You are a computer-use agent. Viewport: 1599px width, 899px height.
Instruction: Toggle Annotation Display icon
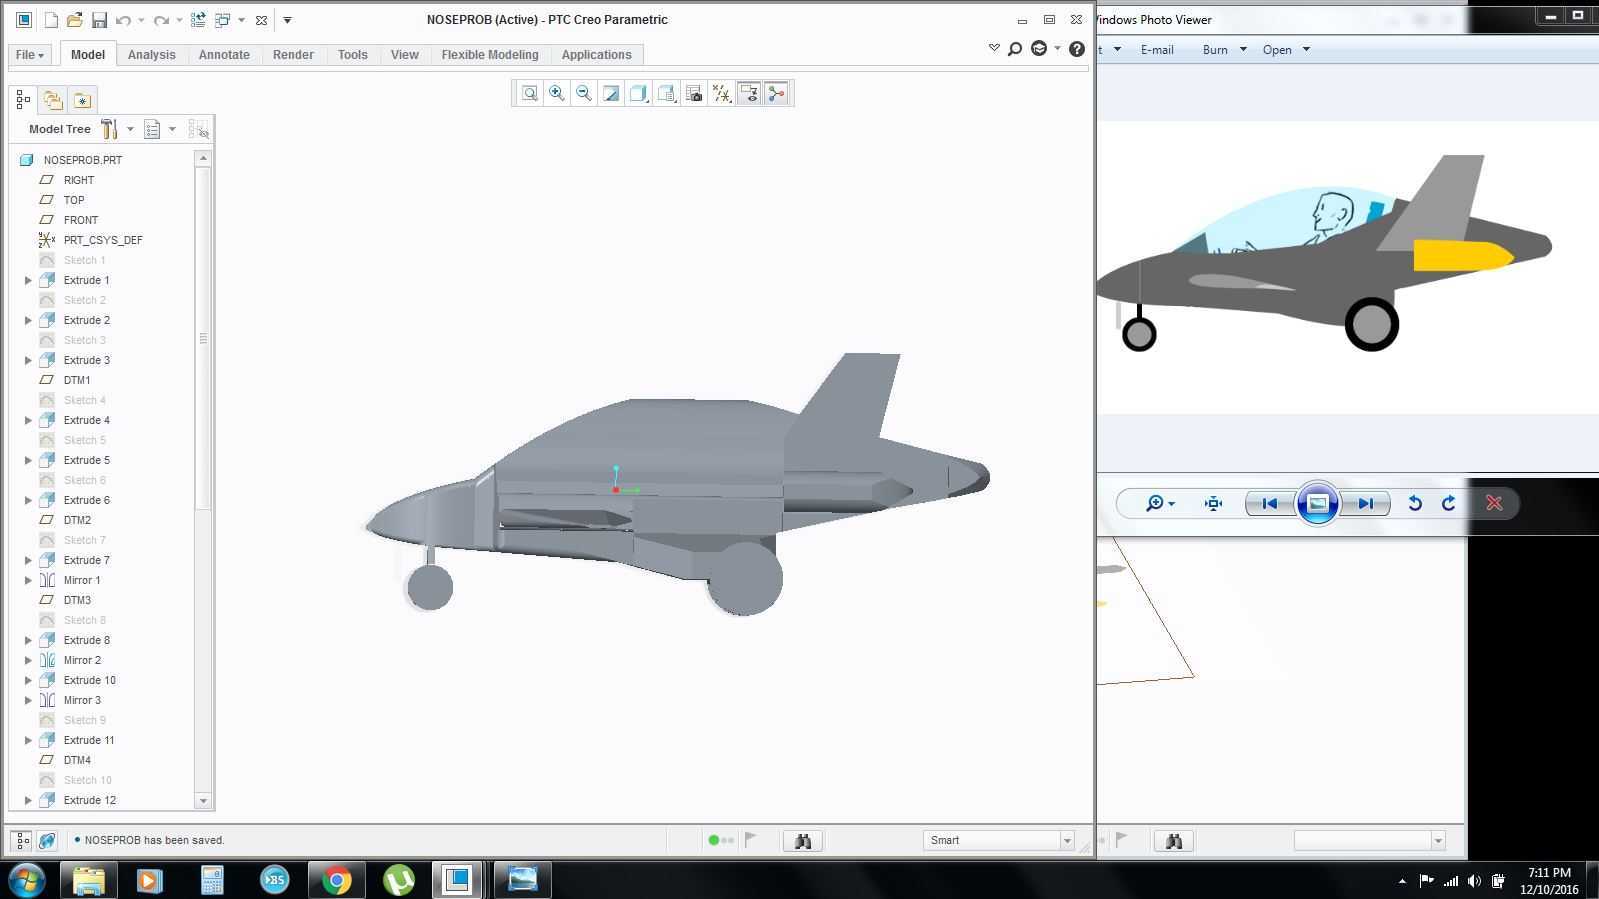point(748,93)
